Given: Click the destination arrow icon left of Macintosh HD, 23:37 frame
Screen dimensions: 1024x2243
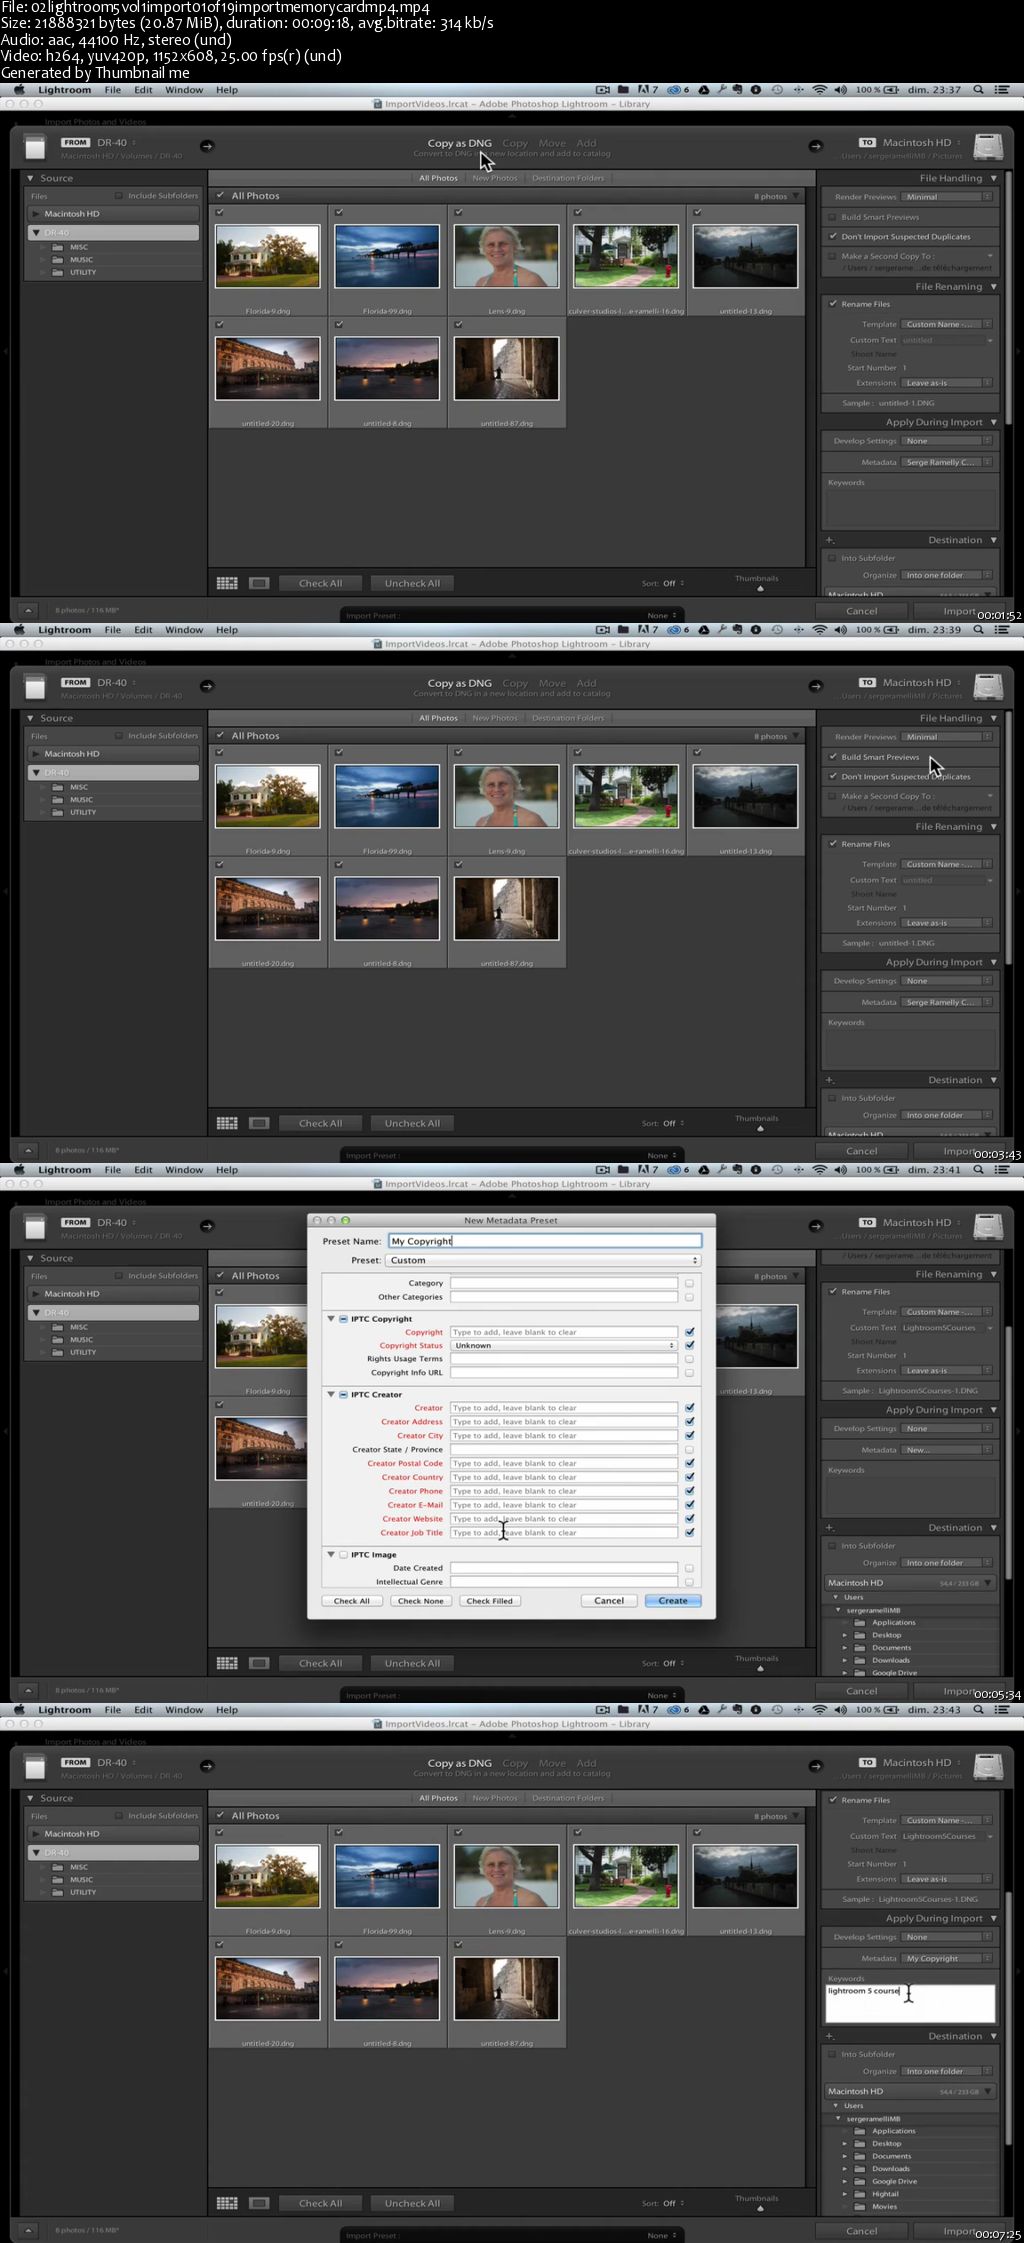Looking at the screenshot, I should (815, 146).
